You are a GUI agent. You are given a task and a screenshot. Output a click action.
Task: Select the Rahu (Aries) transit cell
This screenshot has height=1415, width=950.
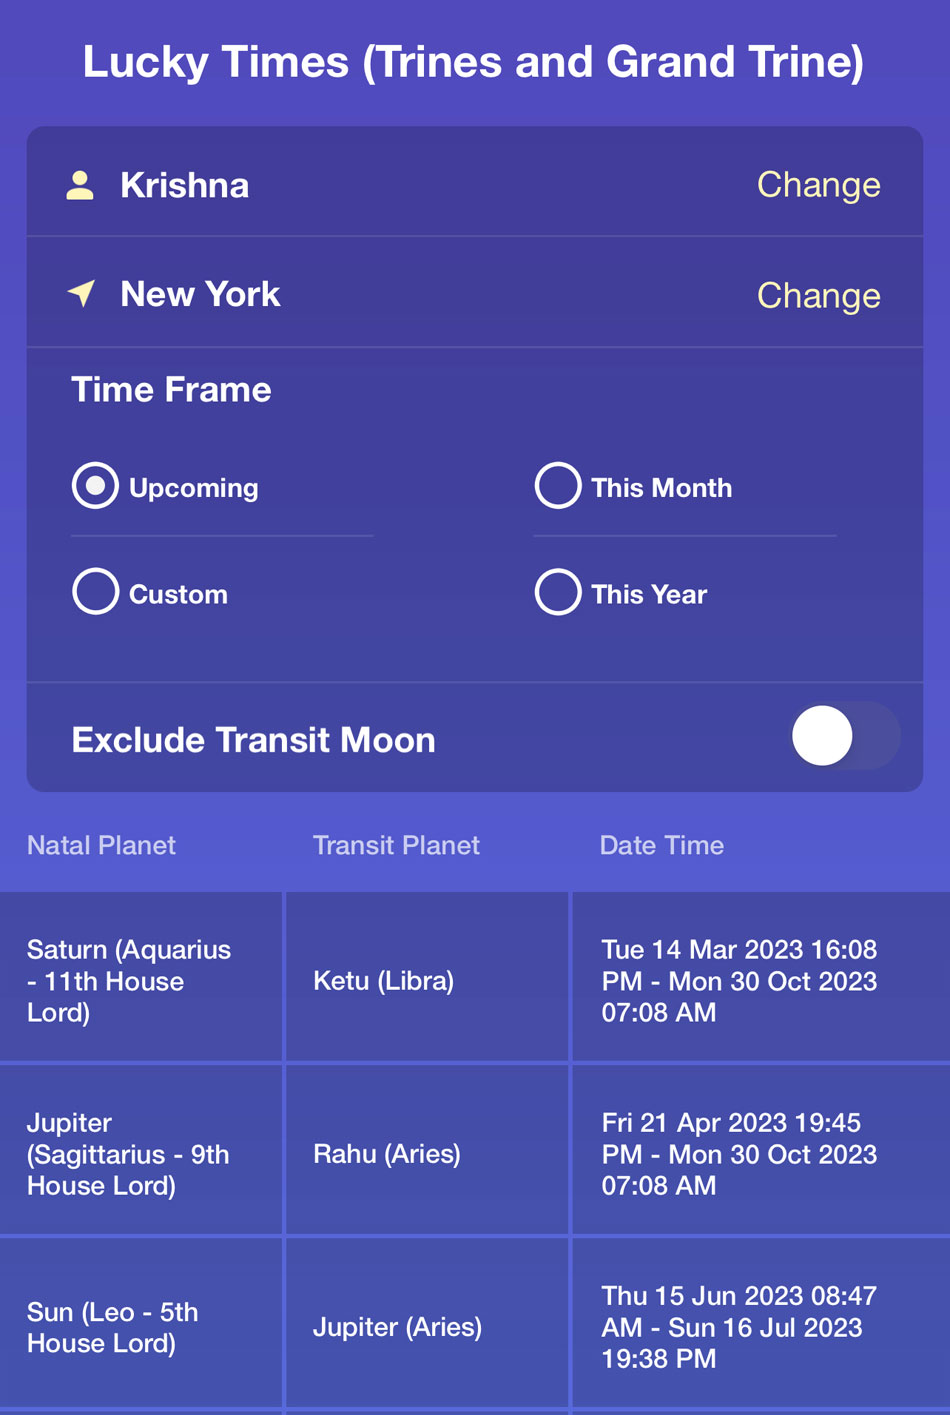point(387,1153)
